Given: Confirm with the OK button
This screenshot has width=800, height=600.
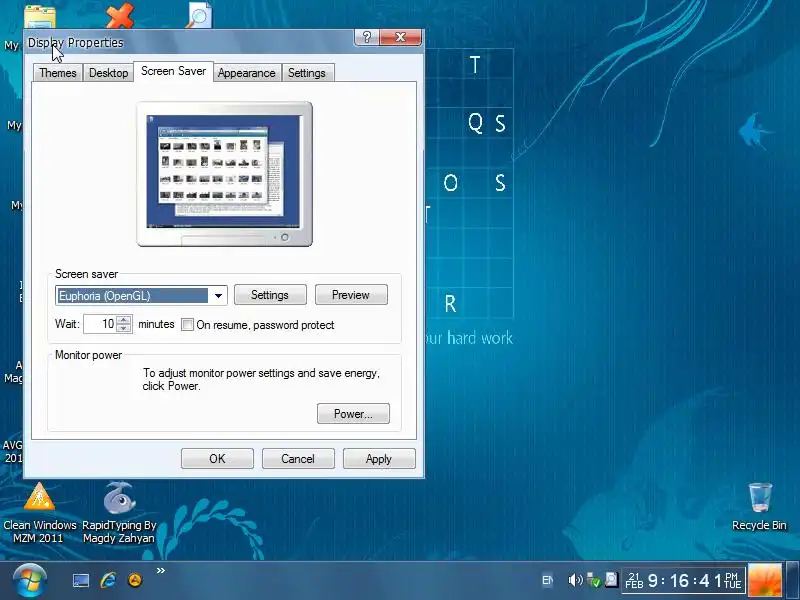Looking at the screenshot, I should (217, 459).
